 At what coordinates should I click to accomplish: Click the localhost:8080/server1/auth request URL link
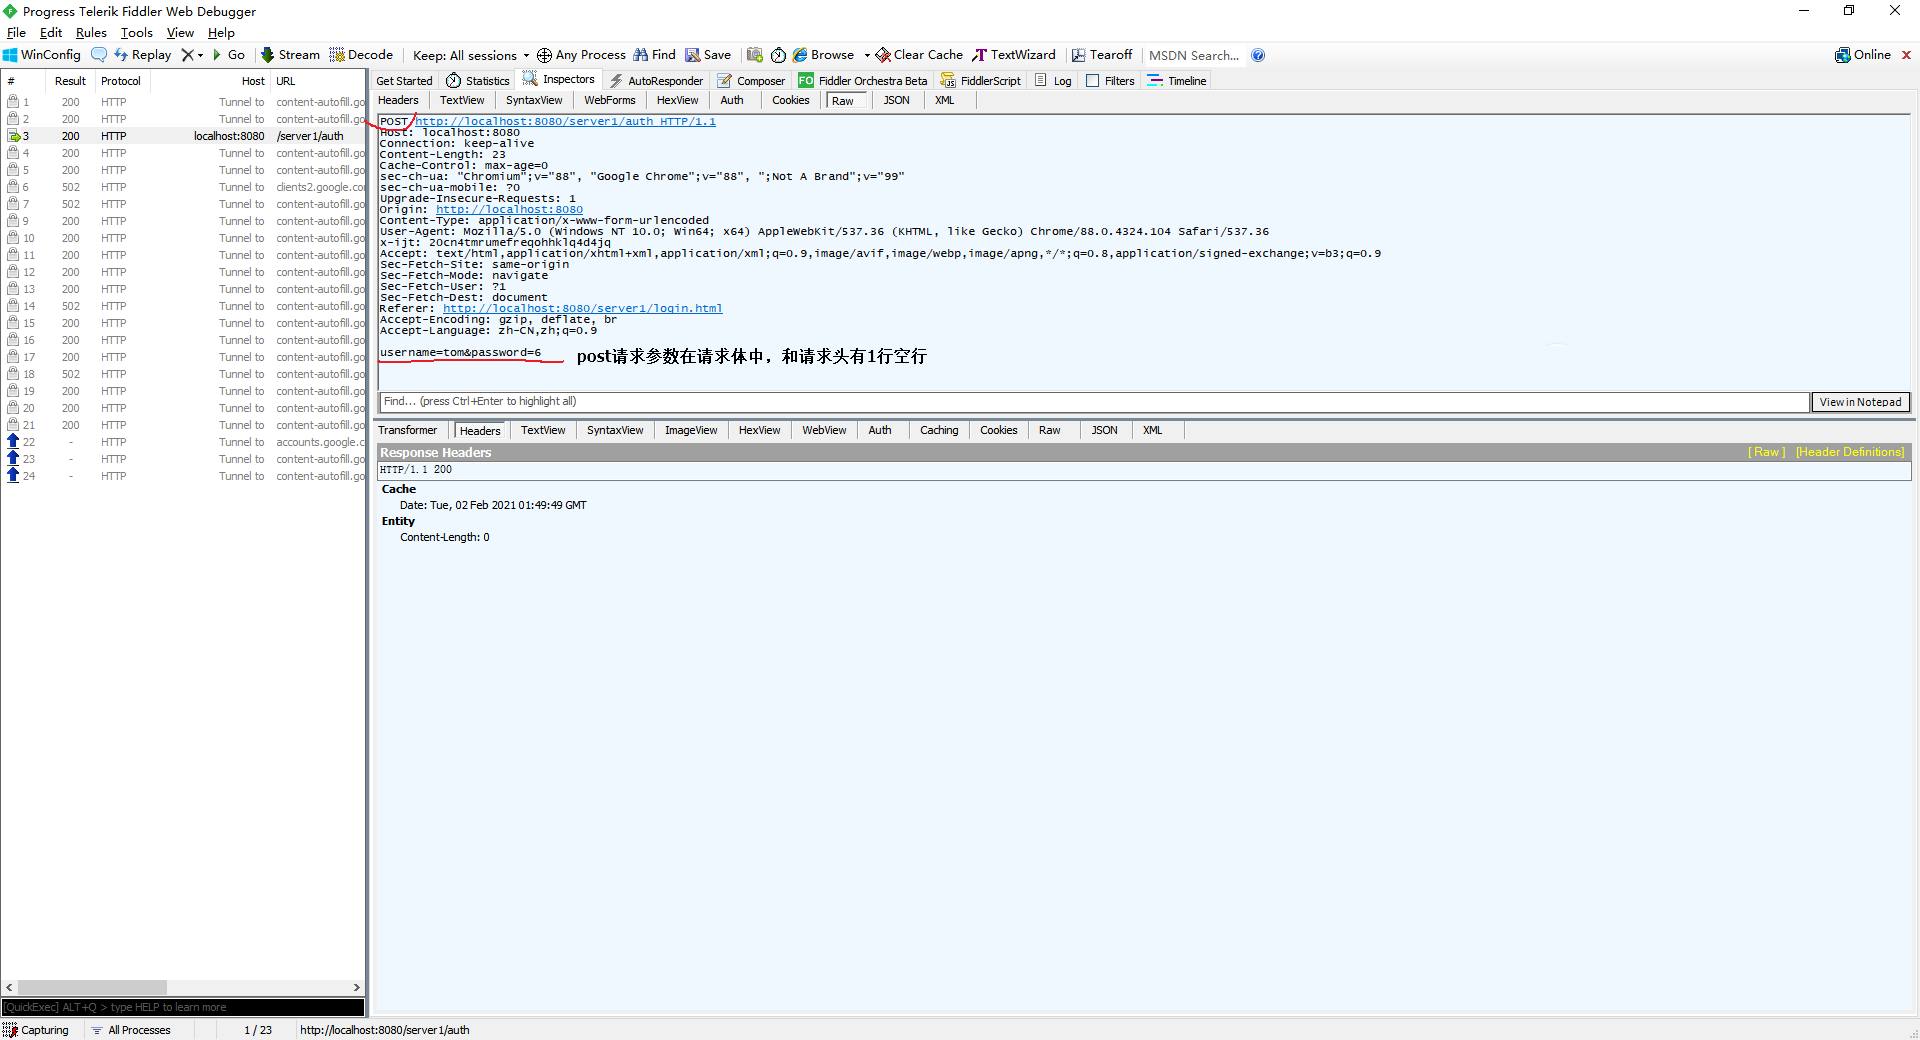[565, 121]
